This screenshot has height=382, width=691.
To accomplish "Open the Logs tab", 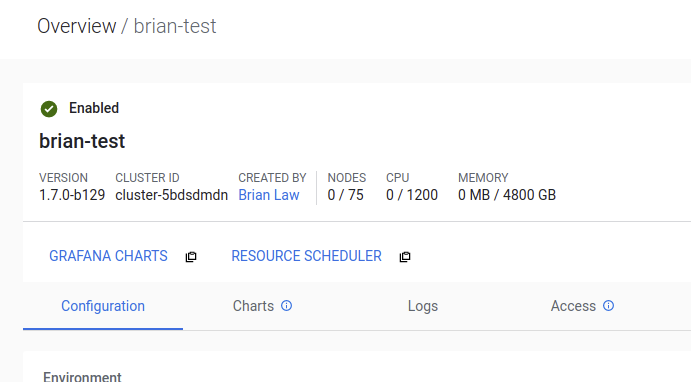I will [x=423, y=306].
